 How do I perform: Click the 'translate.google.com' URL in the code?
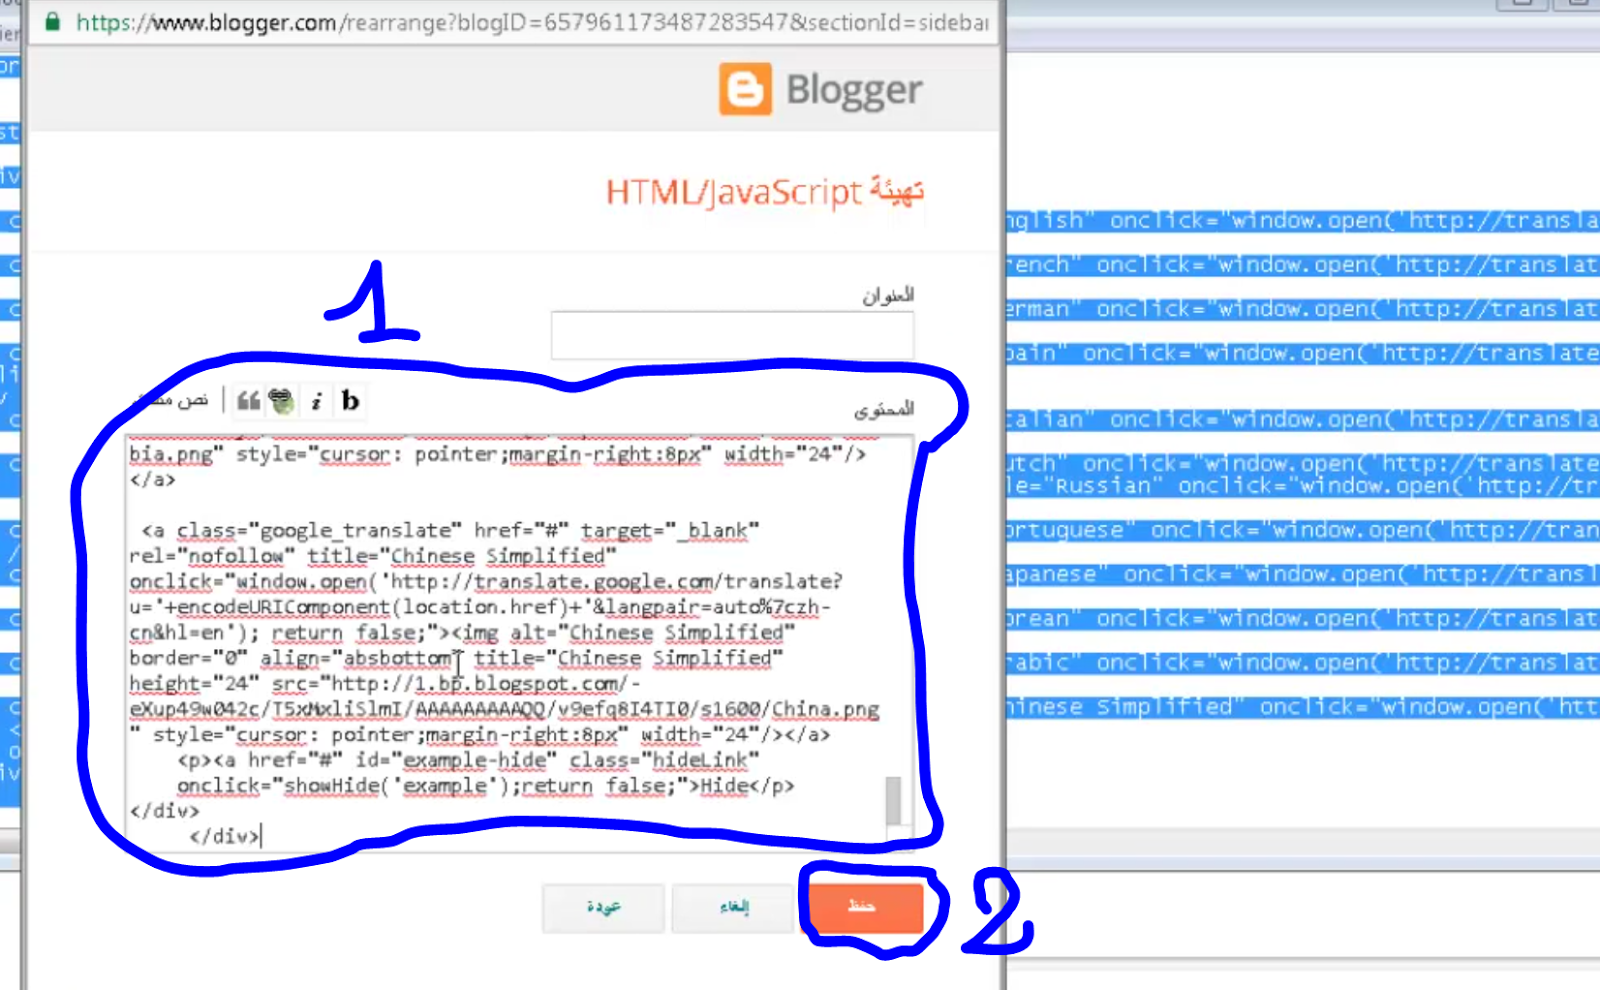(594, 582)
